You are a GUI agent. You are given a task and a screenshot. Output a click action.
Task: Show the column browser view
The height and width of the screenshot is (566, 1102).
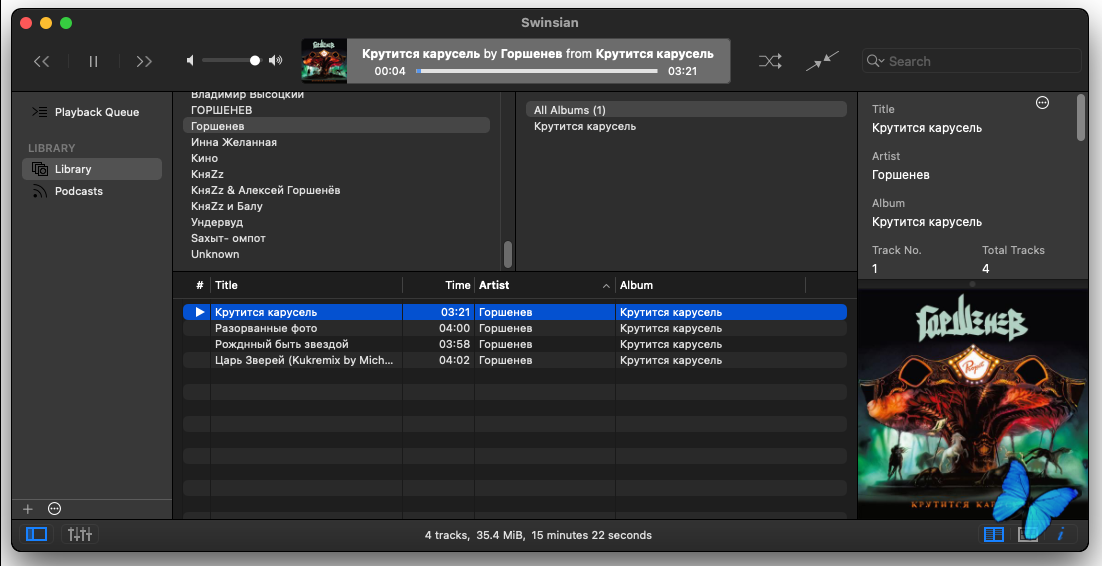(x=993, y=535)
